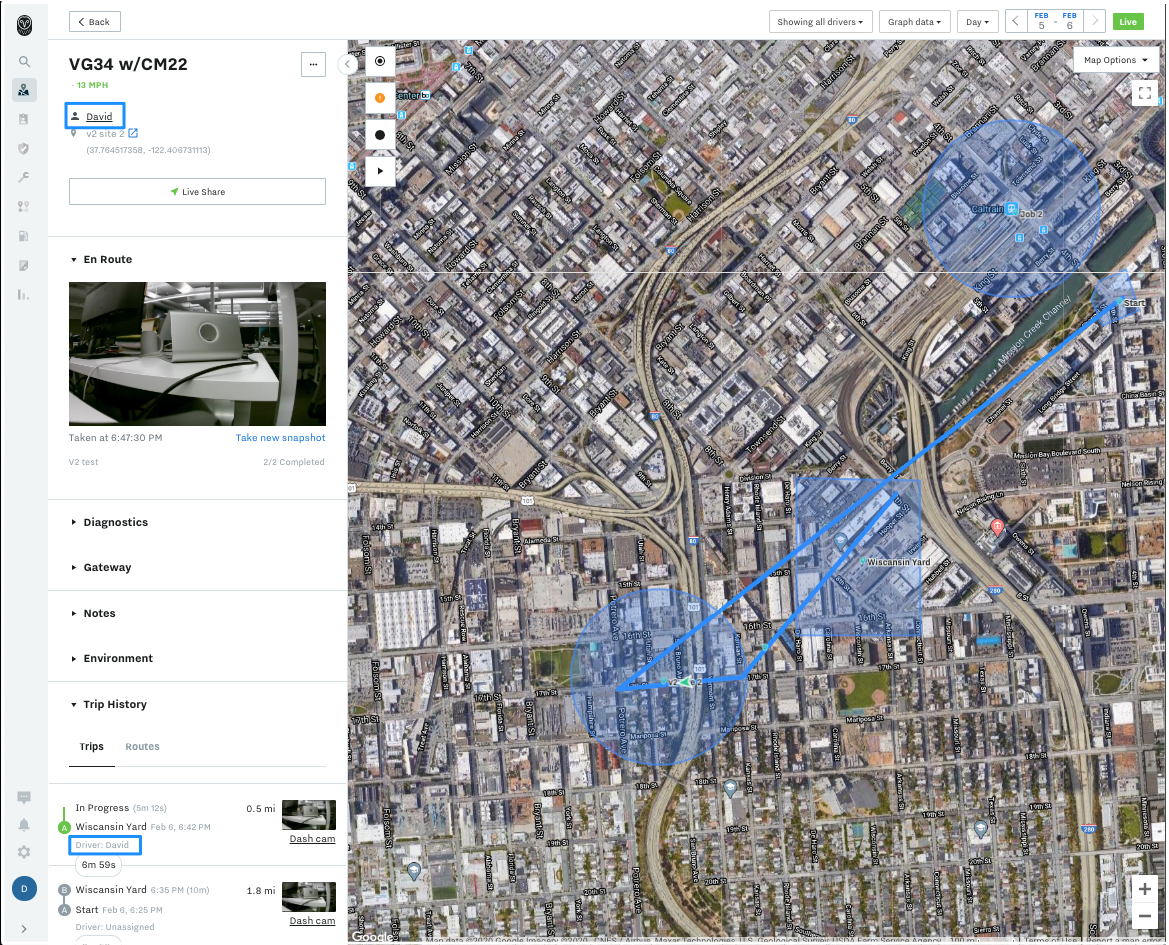Click Take new snapshot link
1169x945 pixels.
[x=280, y=438]
